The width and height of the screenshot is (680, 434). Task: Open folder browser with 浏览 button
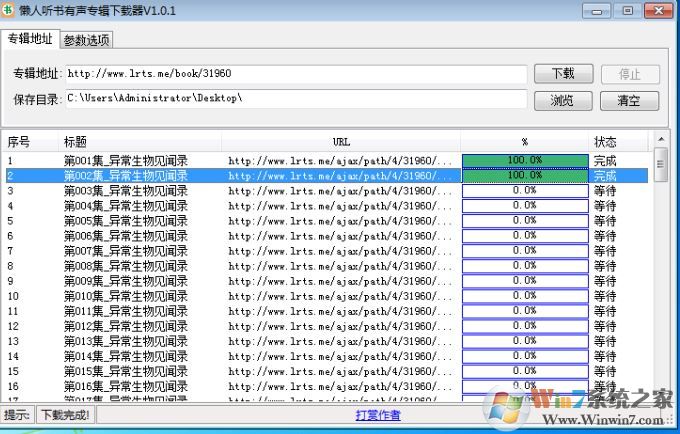coord(562,100)
